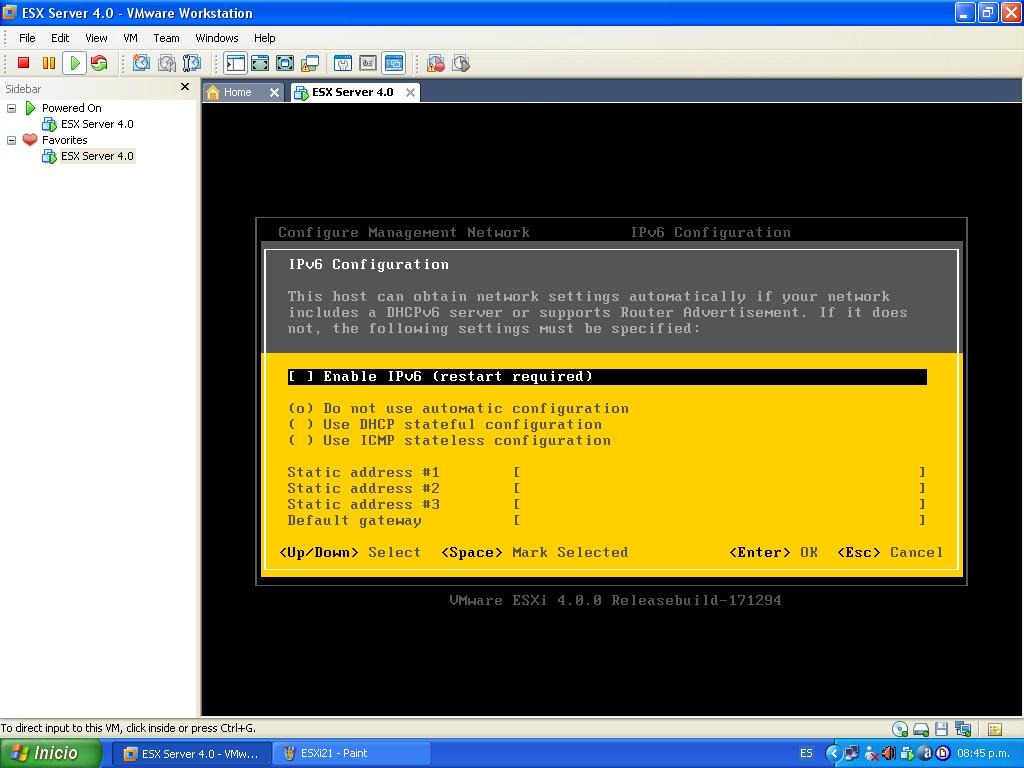Screen dimensions: 1024x768
Task: Open the Team menu
Action: [x=166, y=38]
